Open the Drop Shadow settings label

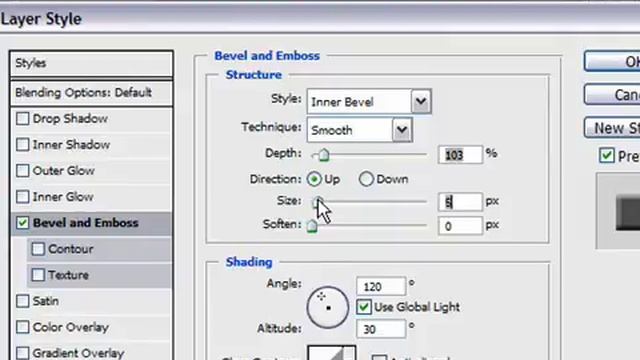click(70, 119)
